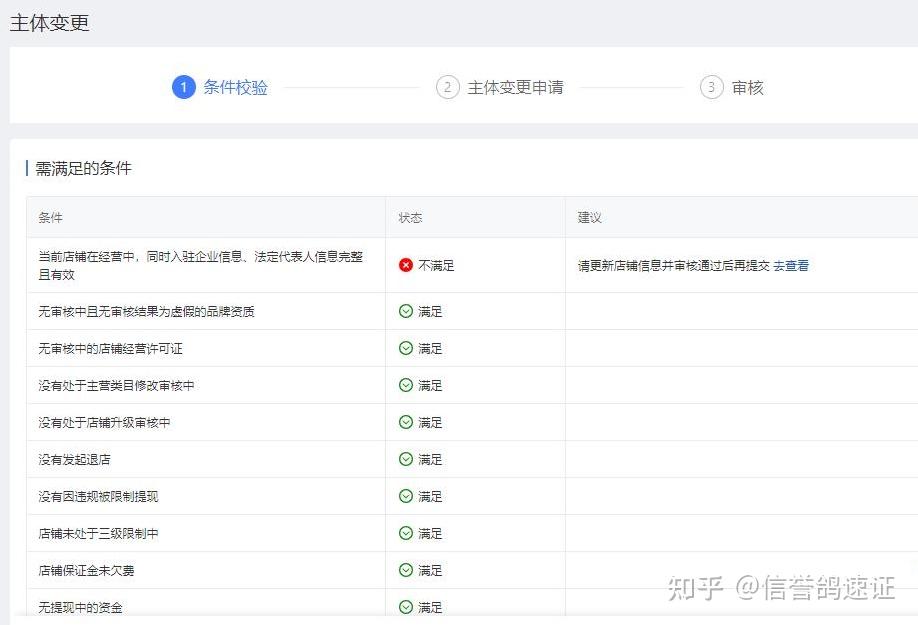918x625 pixels.
Task: Click the step 1 circle for 条件校验
Action: (184, 87)
